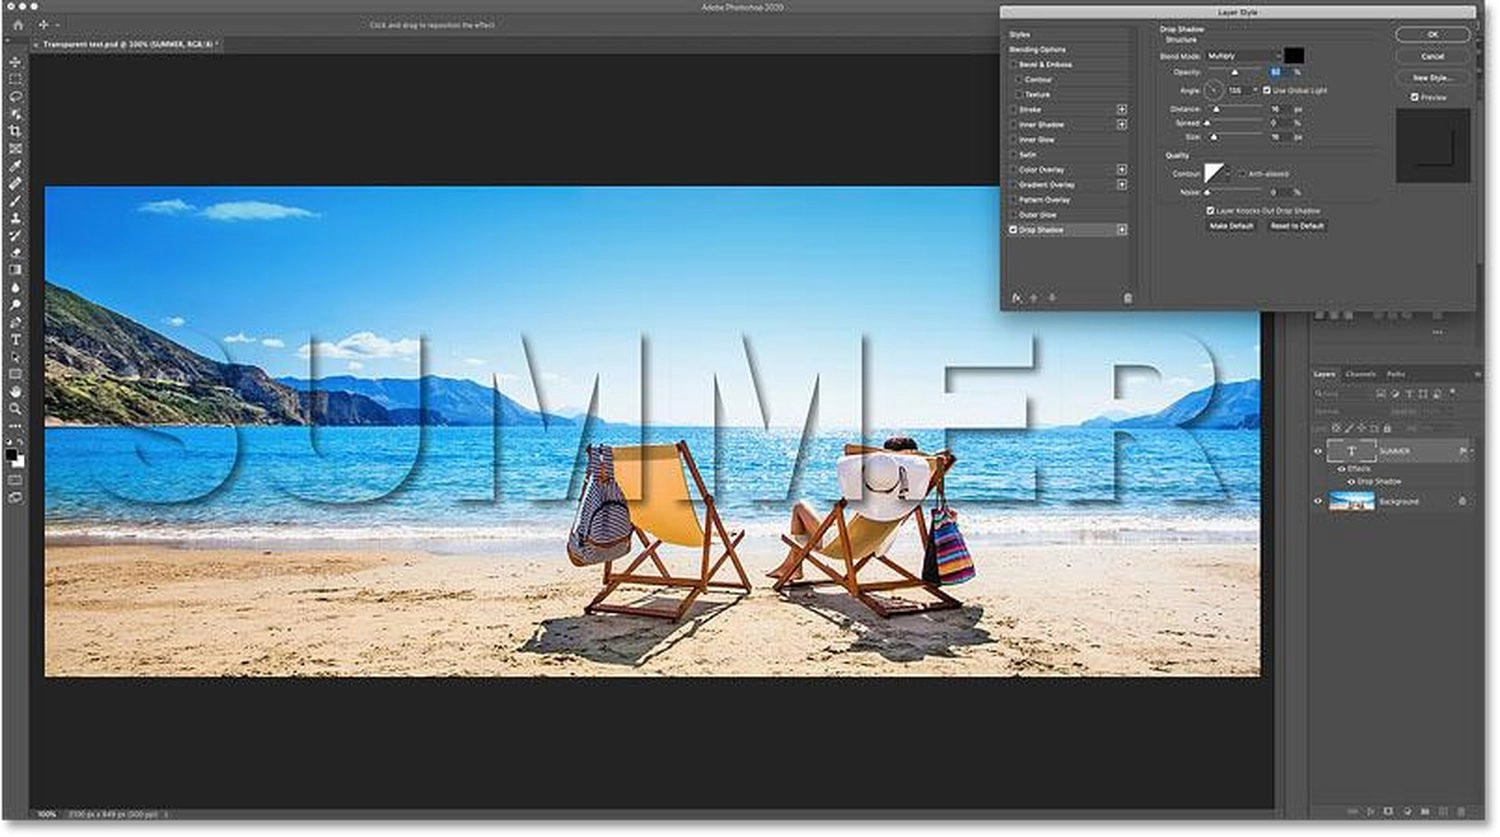Add another Drop Shadow with plus
Image resolution: width=1500 pixels, height=837 pixels.
click(1122, 230)
